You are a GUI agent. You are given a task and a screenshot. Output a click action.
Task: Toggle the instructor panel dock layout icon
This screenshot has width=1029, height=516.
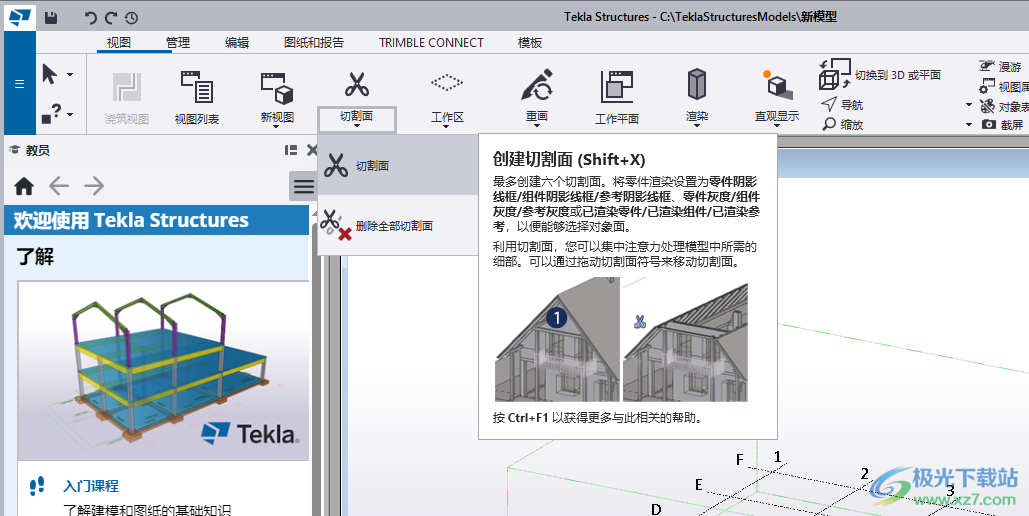291,150
